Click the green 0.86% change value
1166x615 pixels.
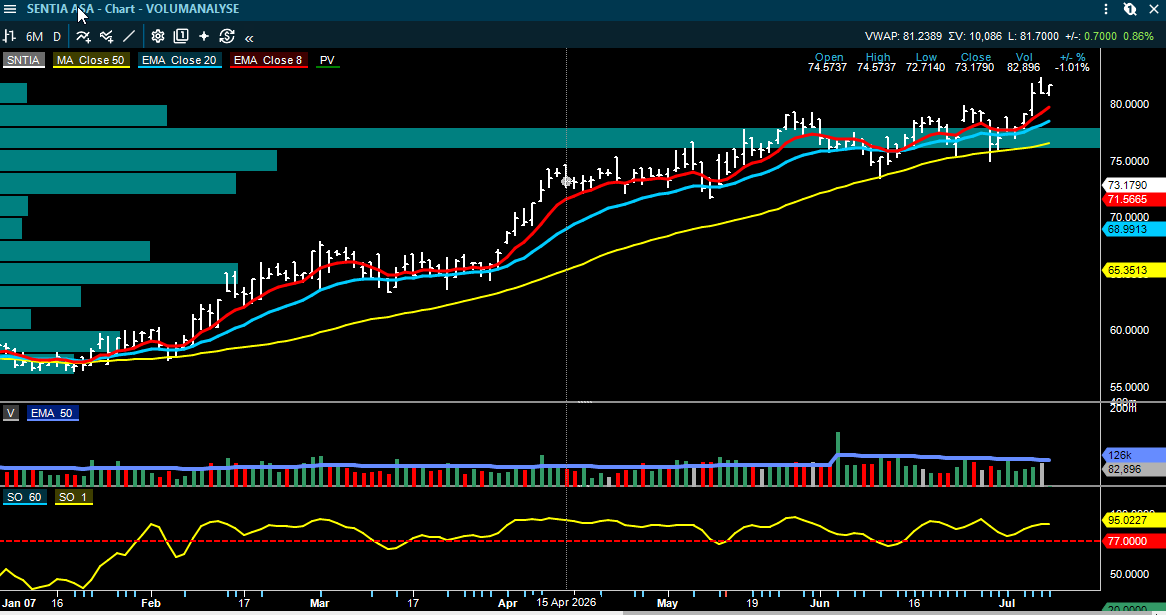point(1138,36)
